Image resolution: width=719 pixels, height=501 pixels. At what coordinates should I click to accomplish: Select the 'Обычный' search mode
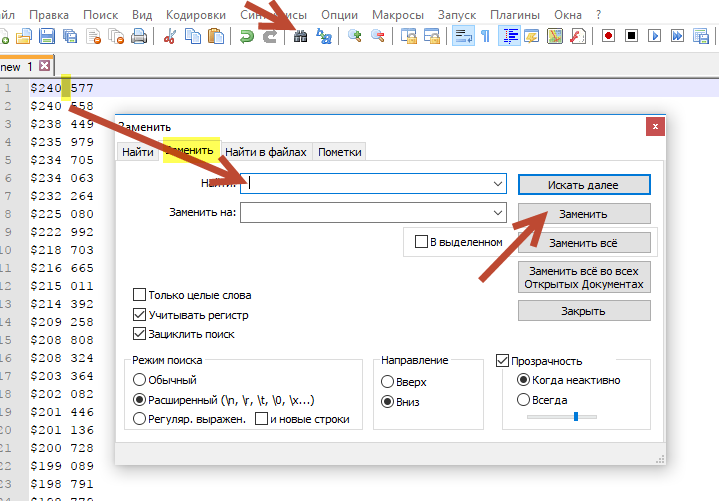140,380
